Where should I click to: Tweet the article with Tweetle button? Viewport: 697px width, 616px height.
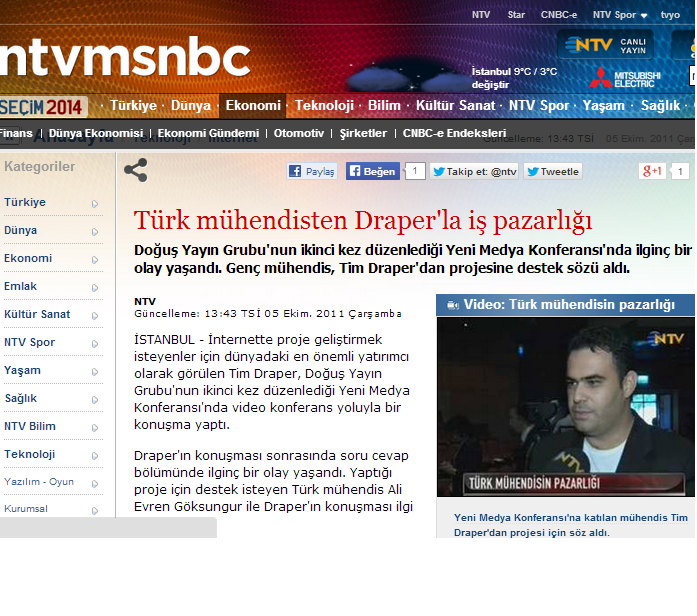point(553,171)
